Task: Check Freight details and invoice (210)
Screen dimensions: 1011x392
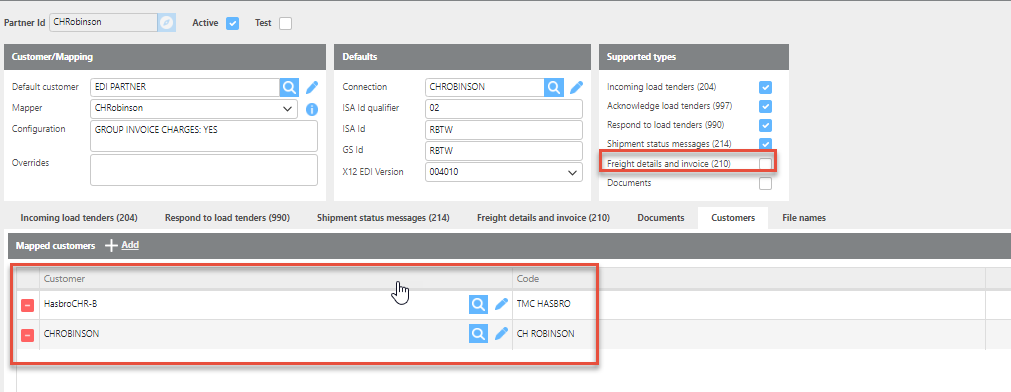Action: [x=765, y=164]
